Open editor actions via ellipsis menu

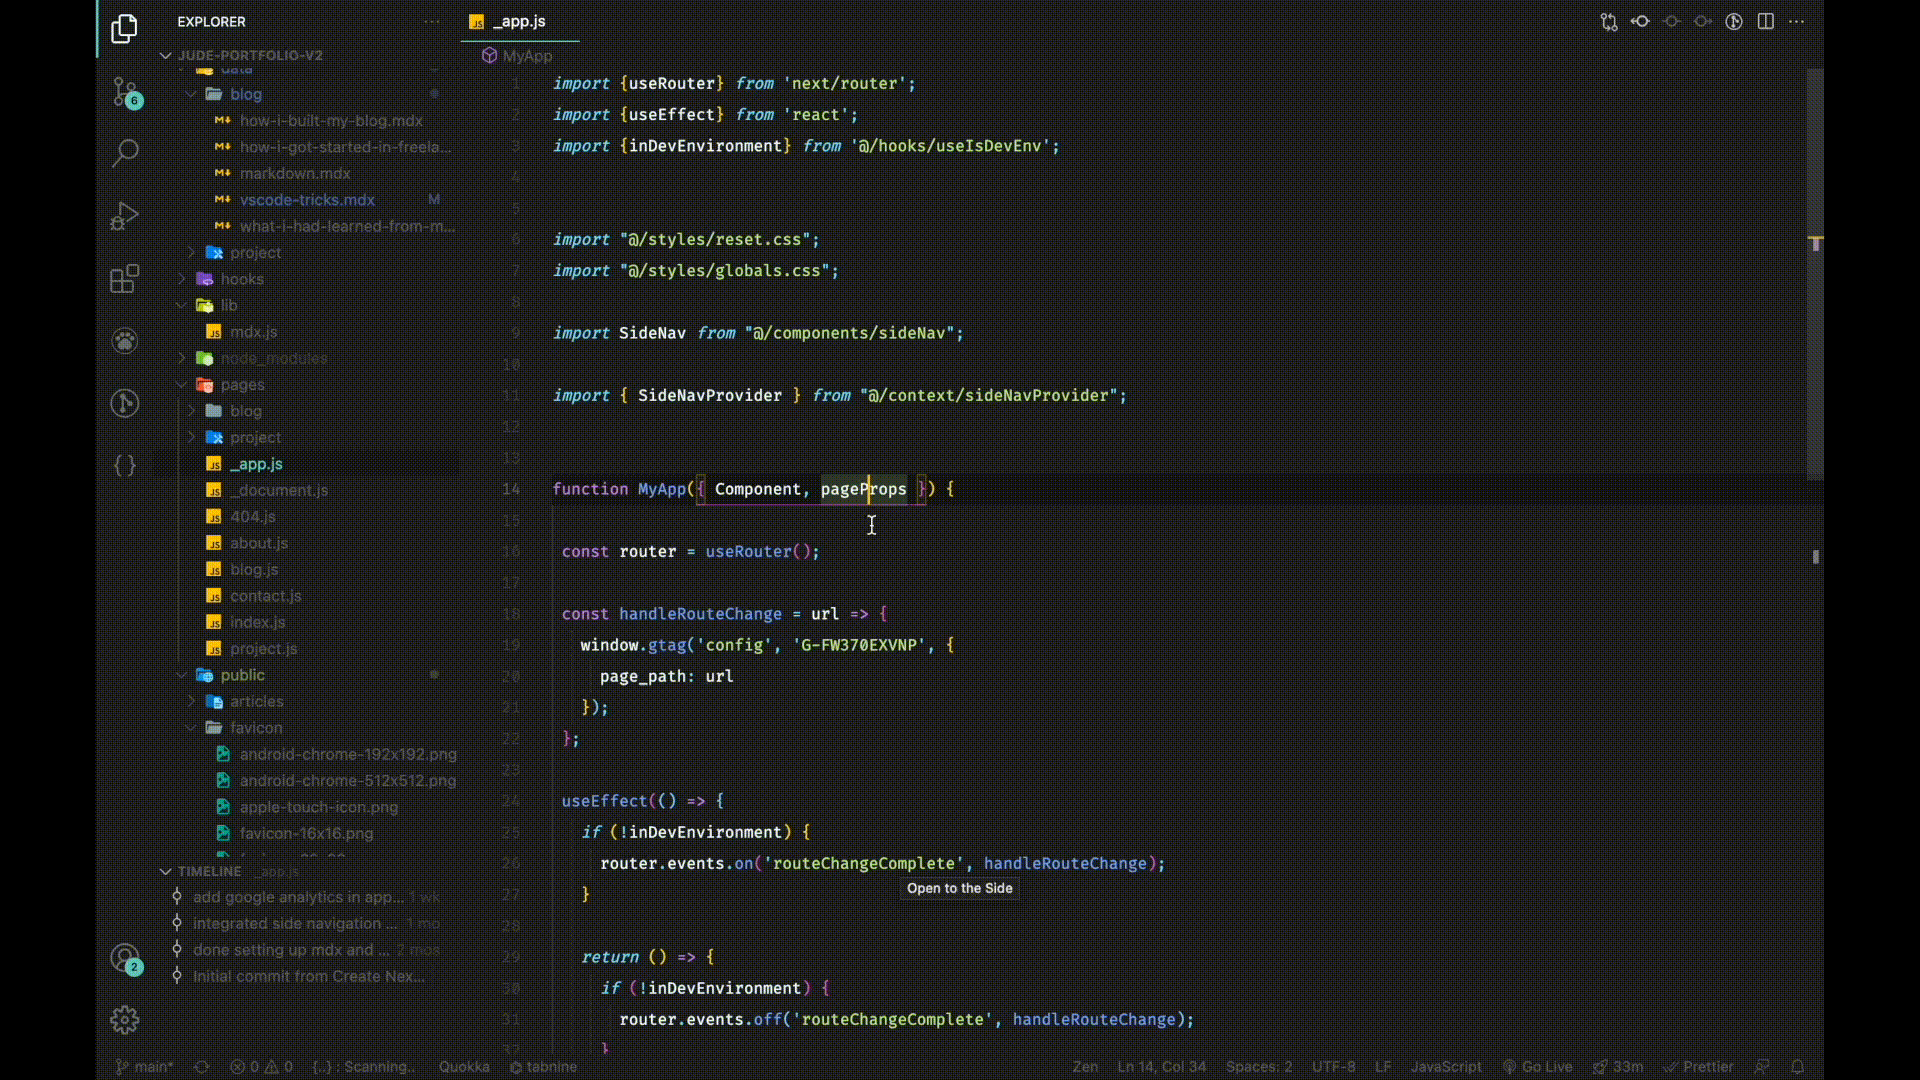(1797, 21)
